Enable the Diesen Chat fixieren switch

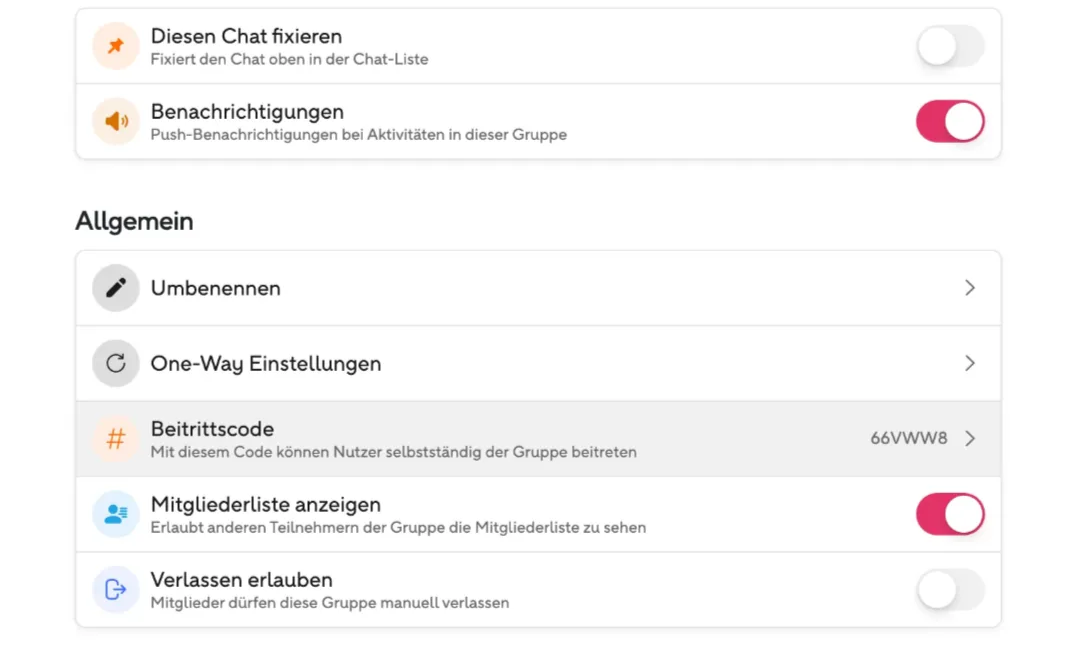click(950, 46)
